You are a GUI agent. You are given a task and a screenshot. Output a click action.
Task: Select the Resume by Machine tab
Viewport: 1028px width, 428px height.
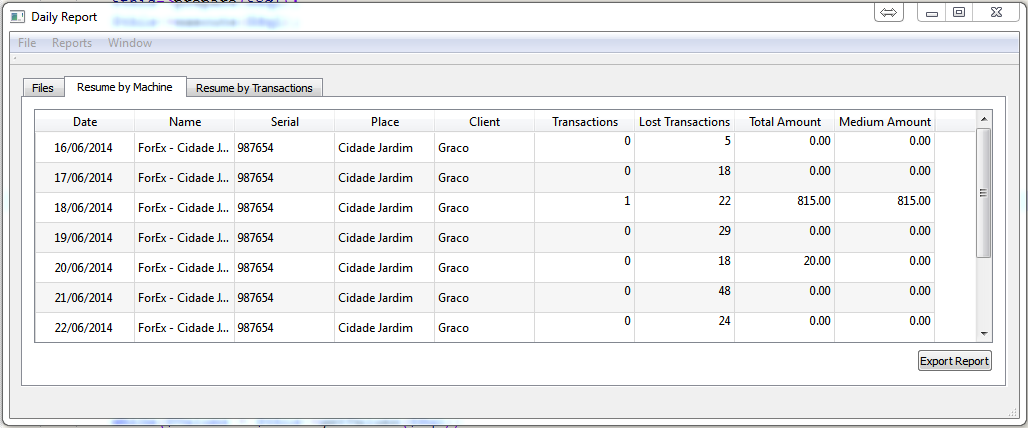coord(124,87)
